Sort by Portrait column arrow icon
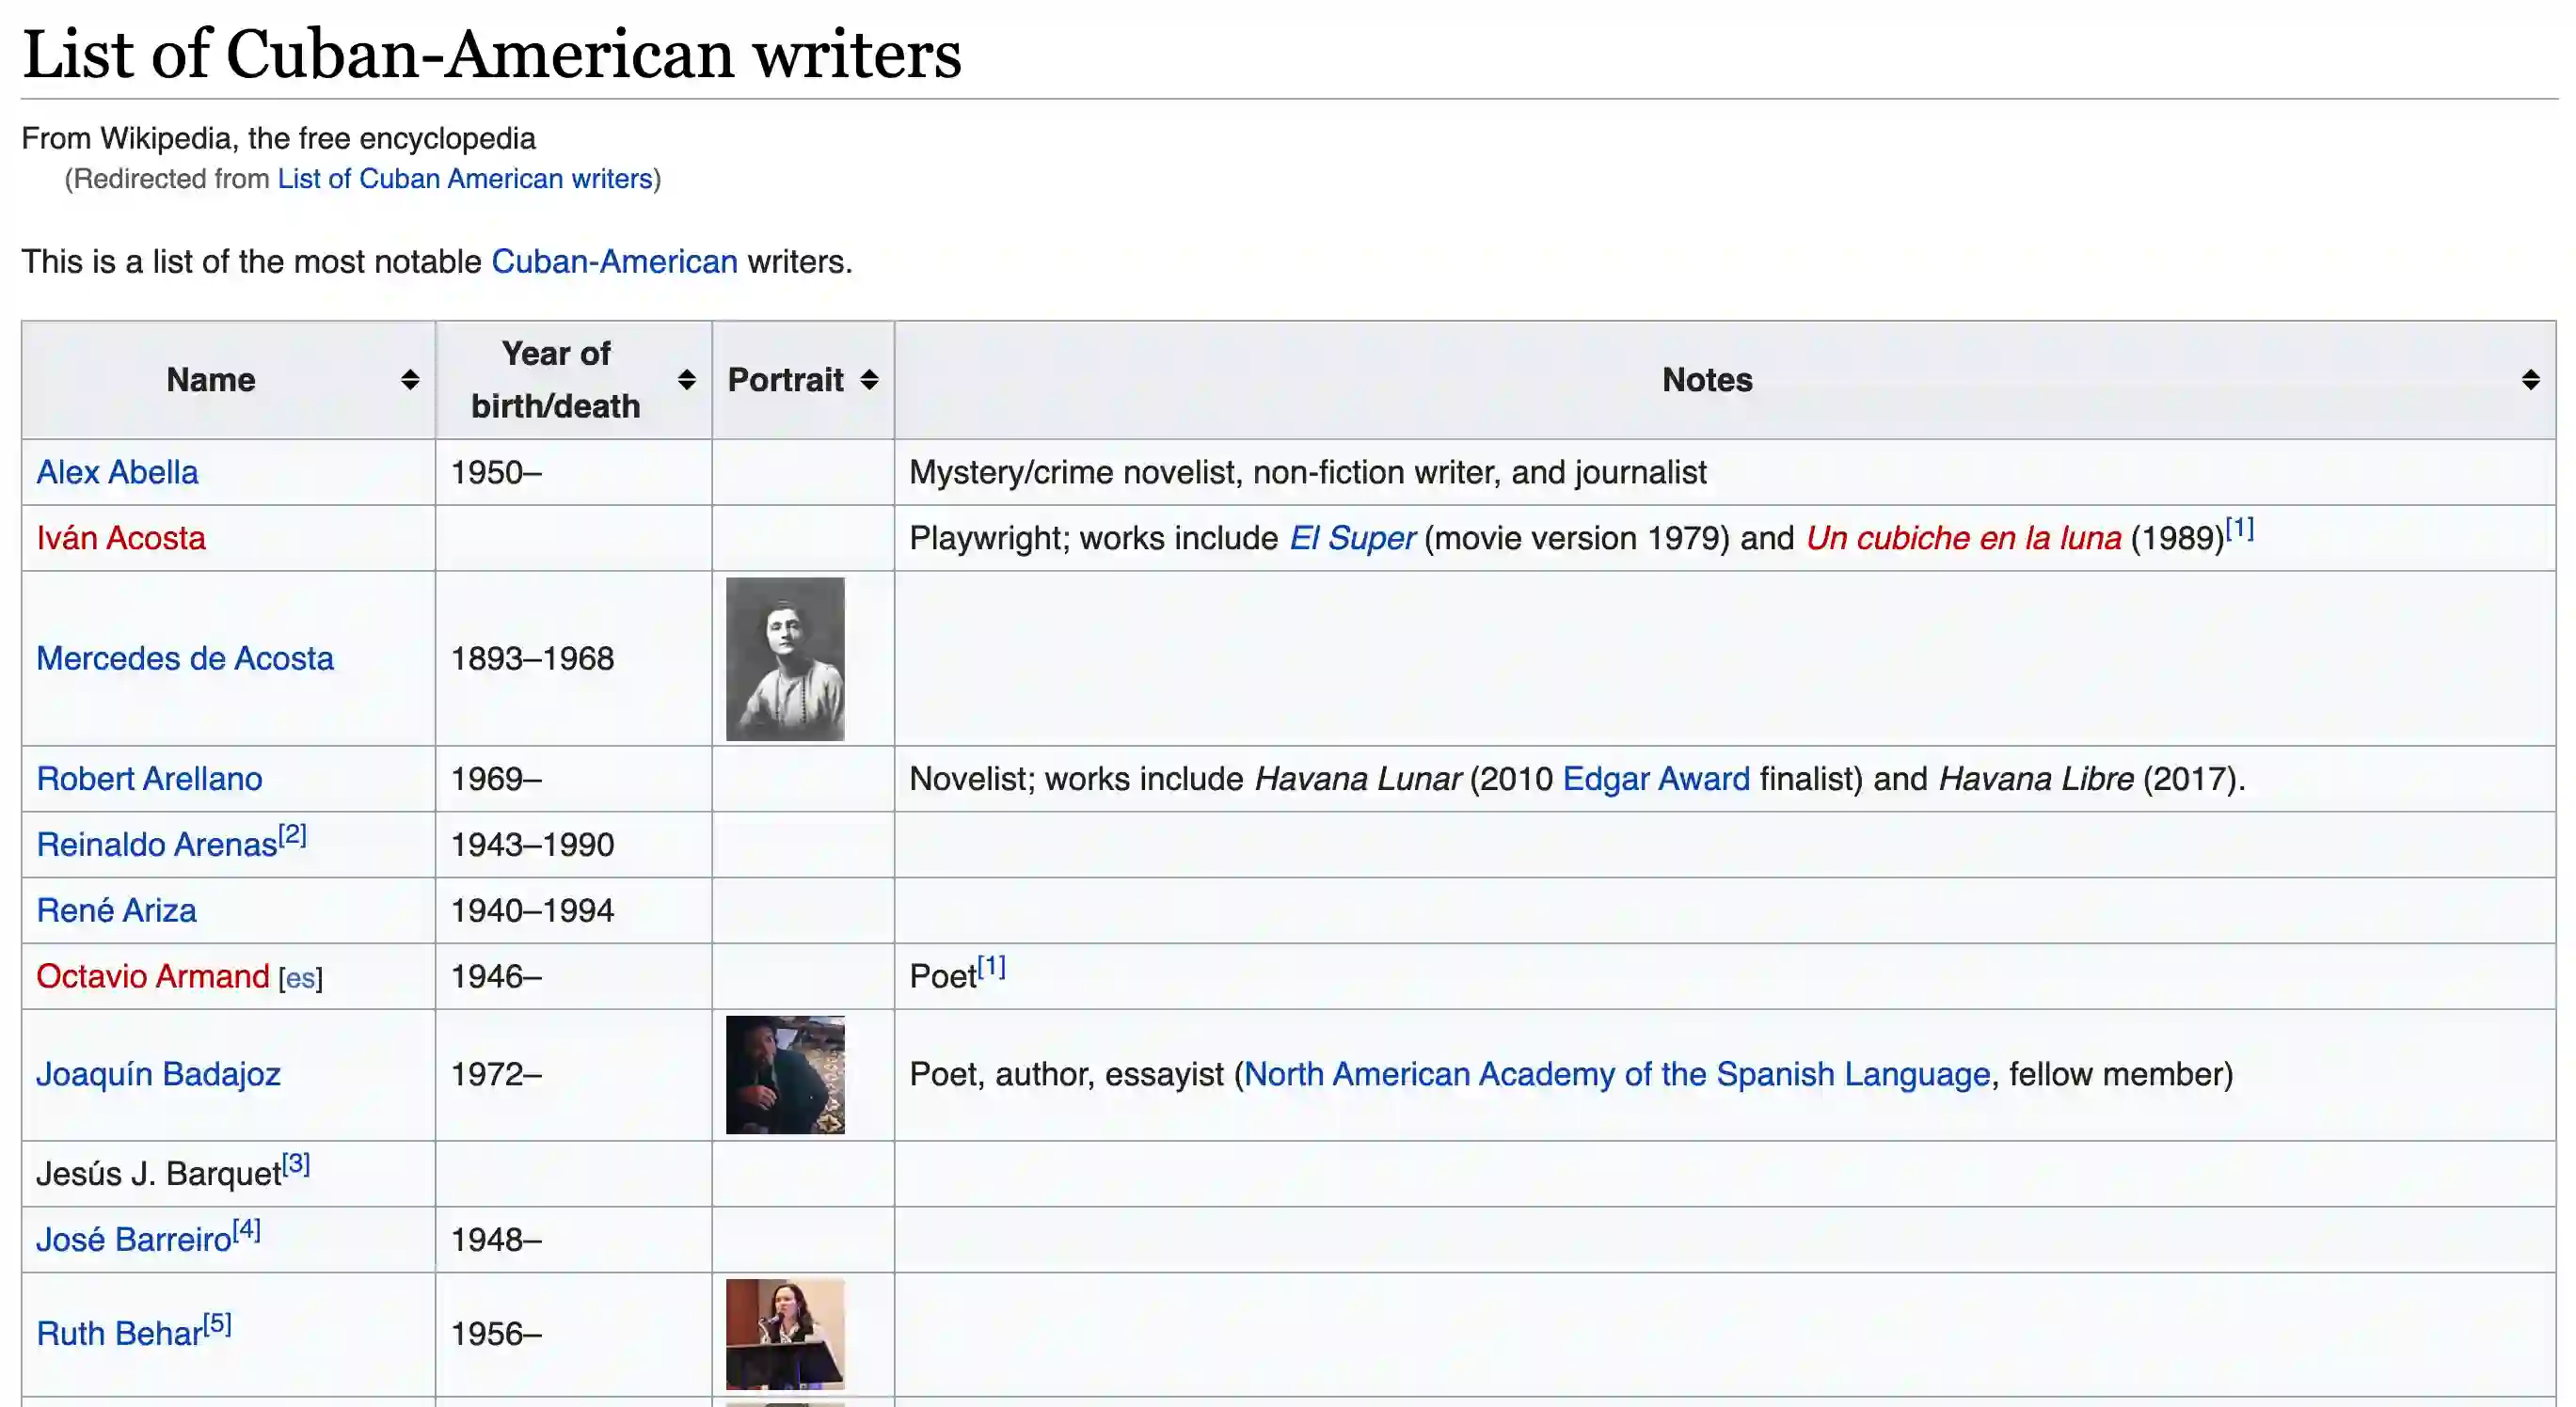2576x1407 pixels. 869,380
